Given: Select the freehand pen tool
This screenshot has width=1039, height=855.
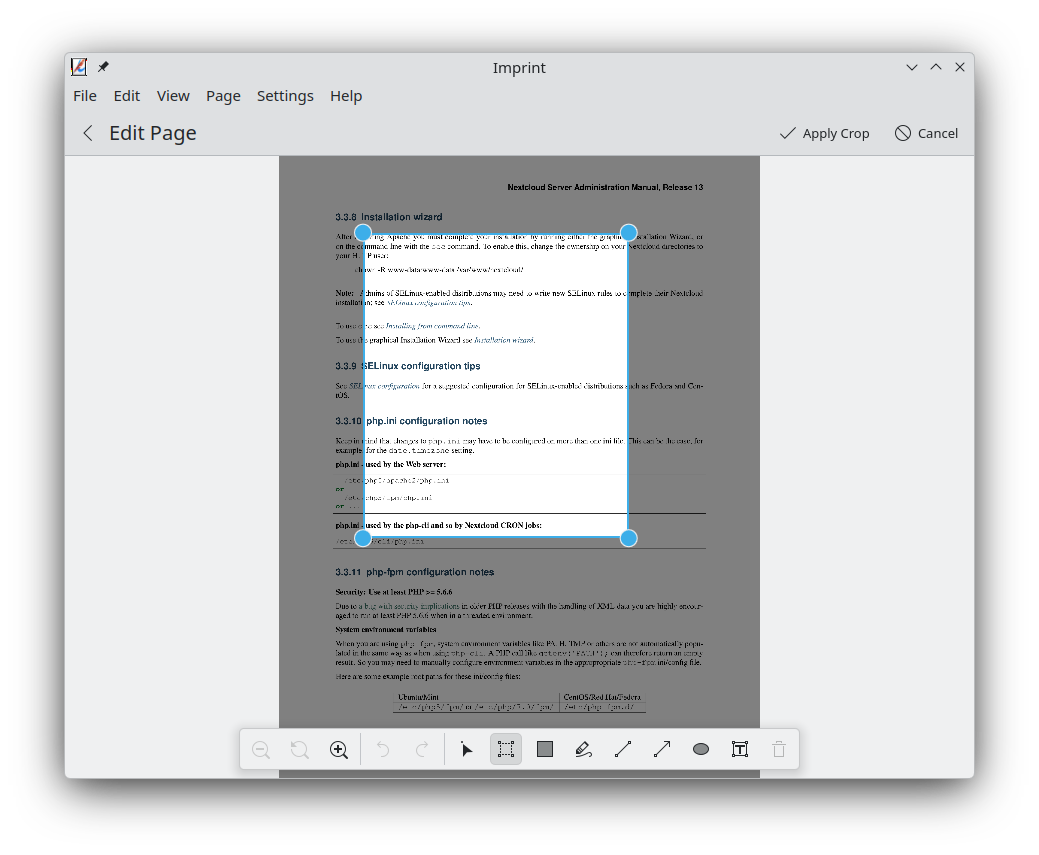Looking at the screenshot, I should point(584,750).
